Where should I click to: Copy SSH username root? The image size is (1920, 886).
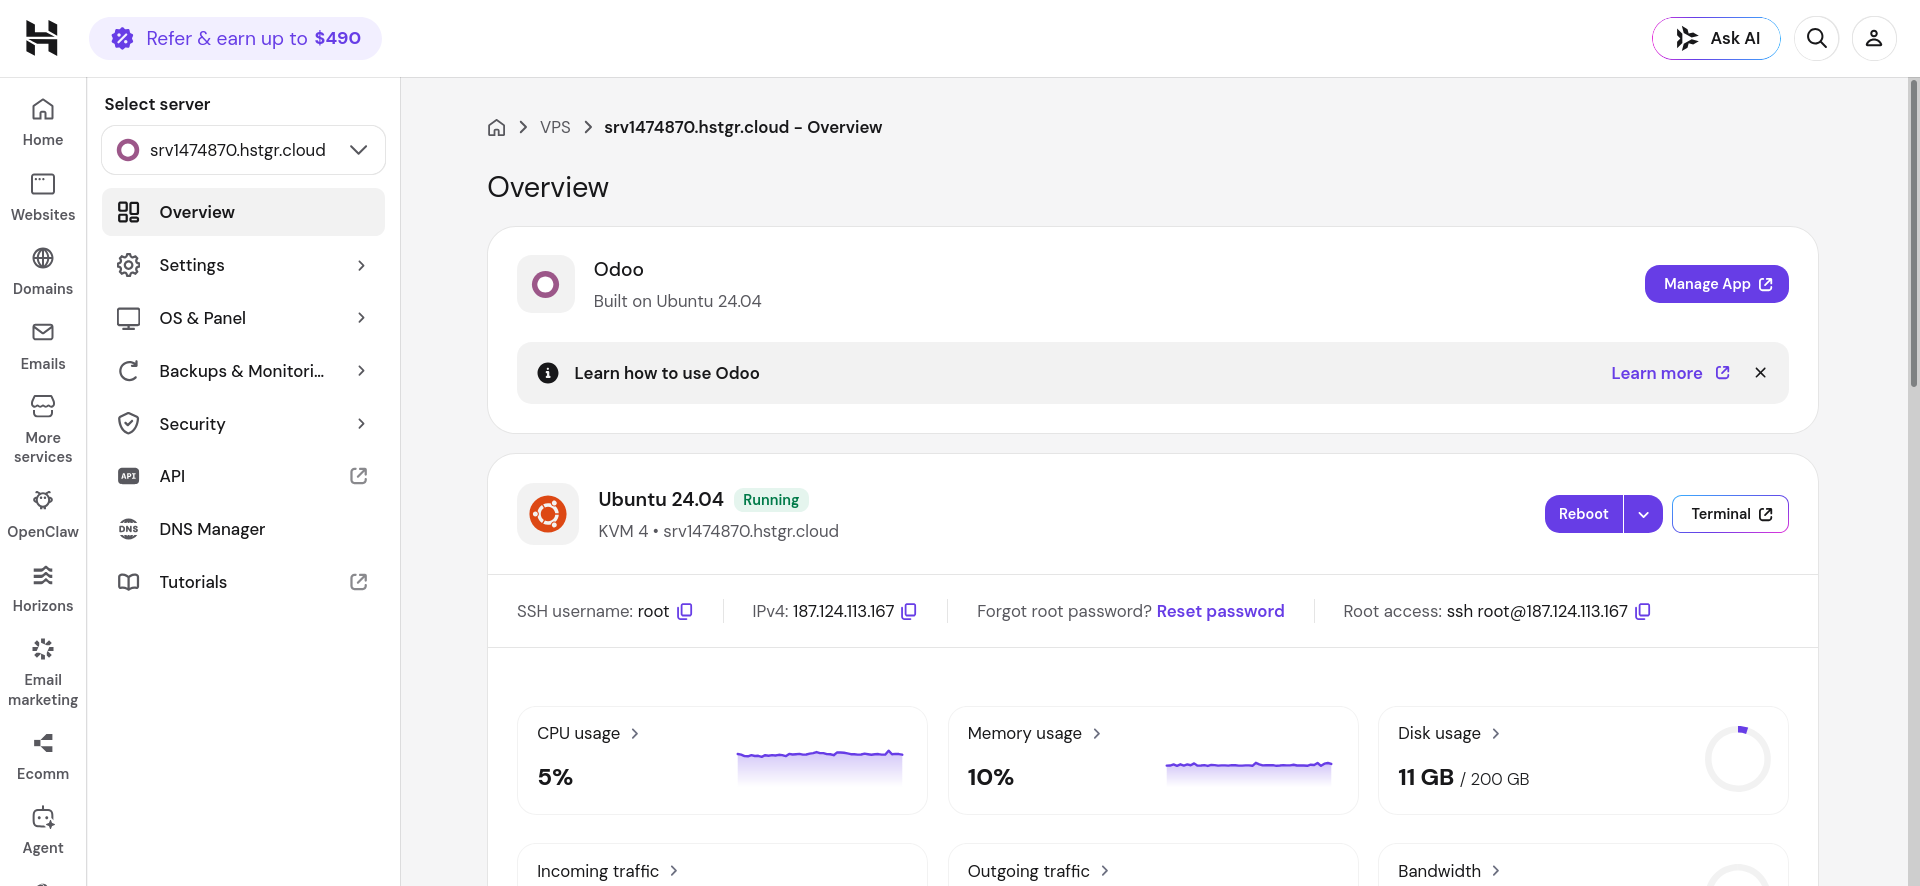pyautogui.click(x=685, y=611)
